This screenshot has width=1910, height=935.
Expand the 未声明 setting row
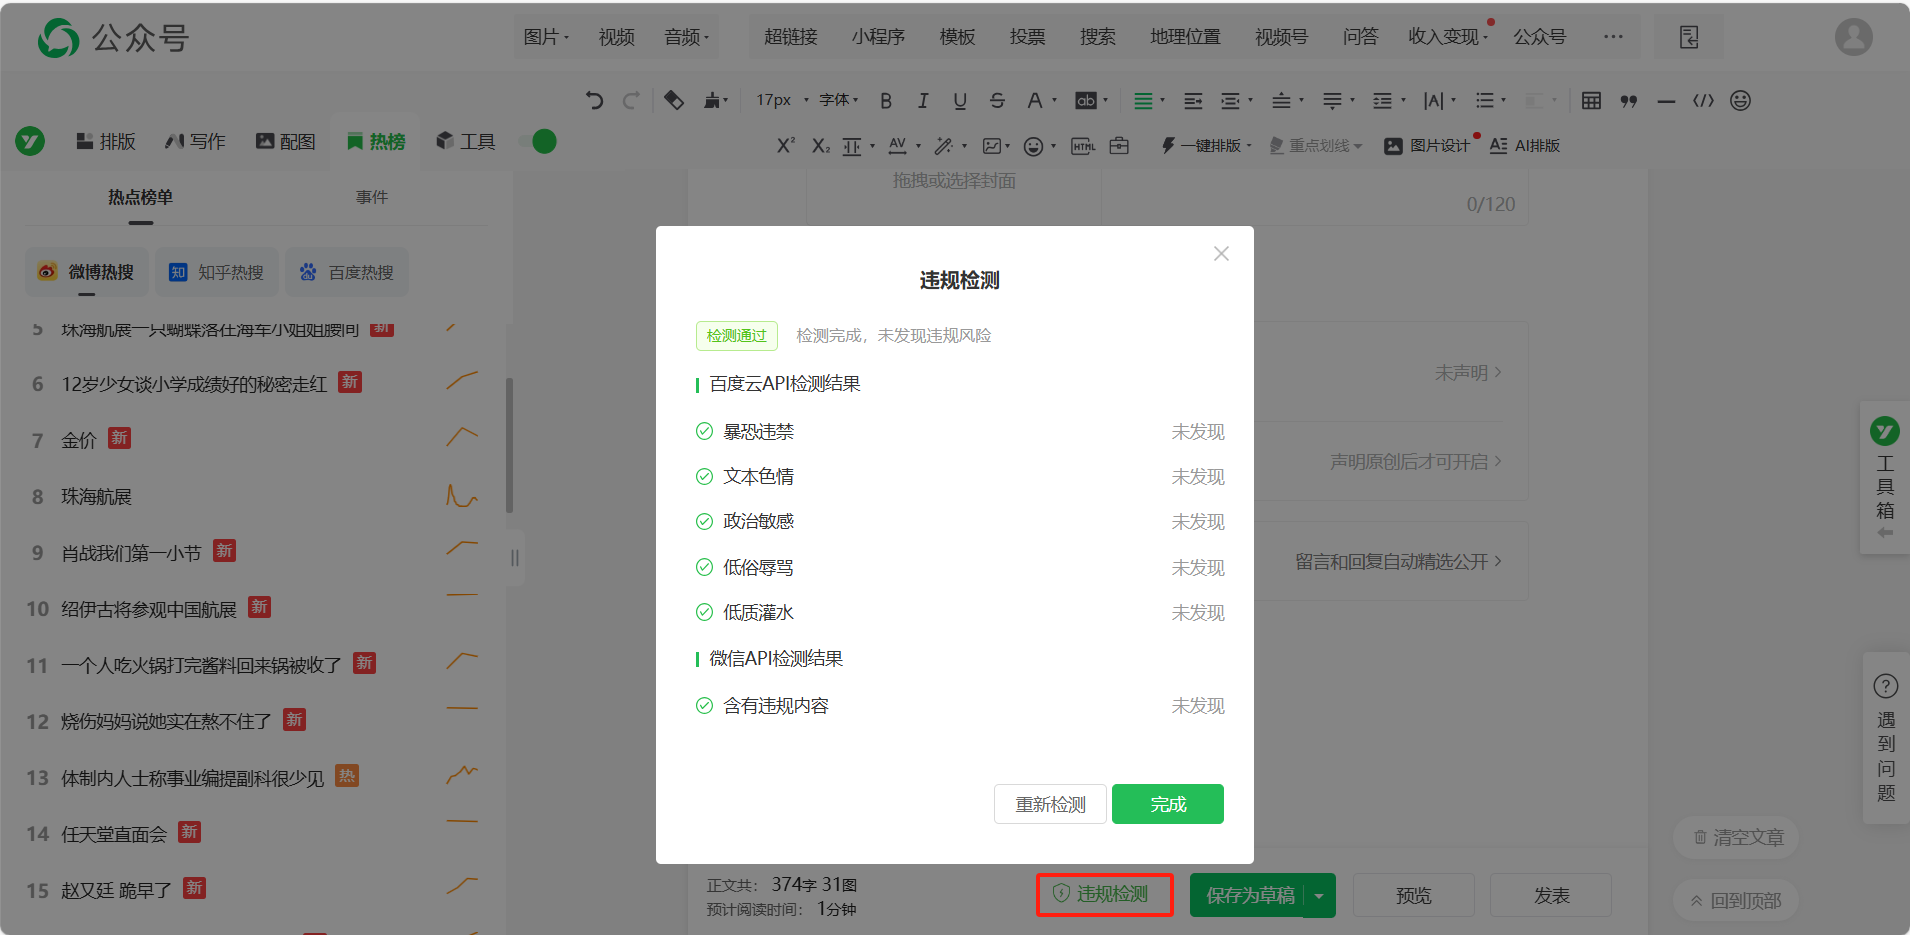[1468, 372]
